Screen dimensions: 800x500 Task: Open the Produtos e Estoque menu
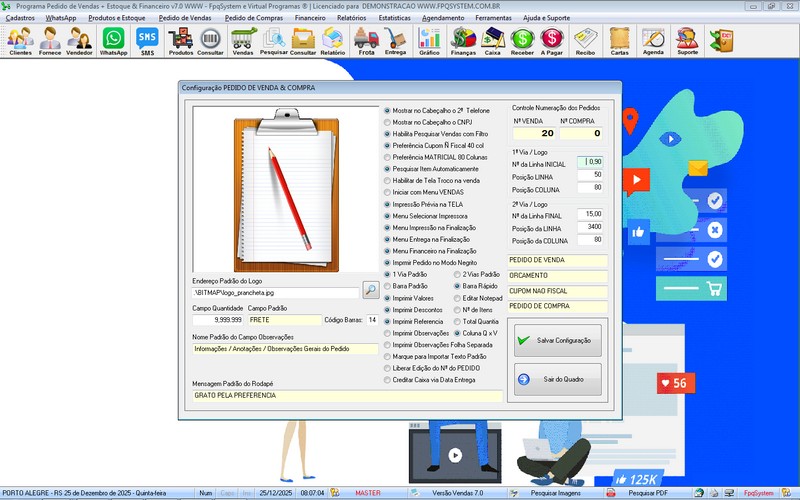tap(117, 18)
